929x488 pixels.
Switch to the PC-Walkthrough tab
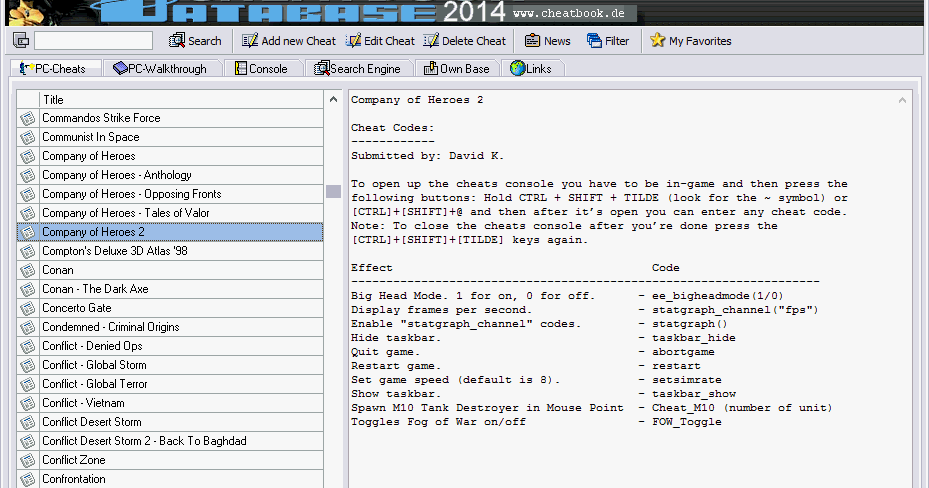[x=161, y=69]
